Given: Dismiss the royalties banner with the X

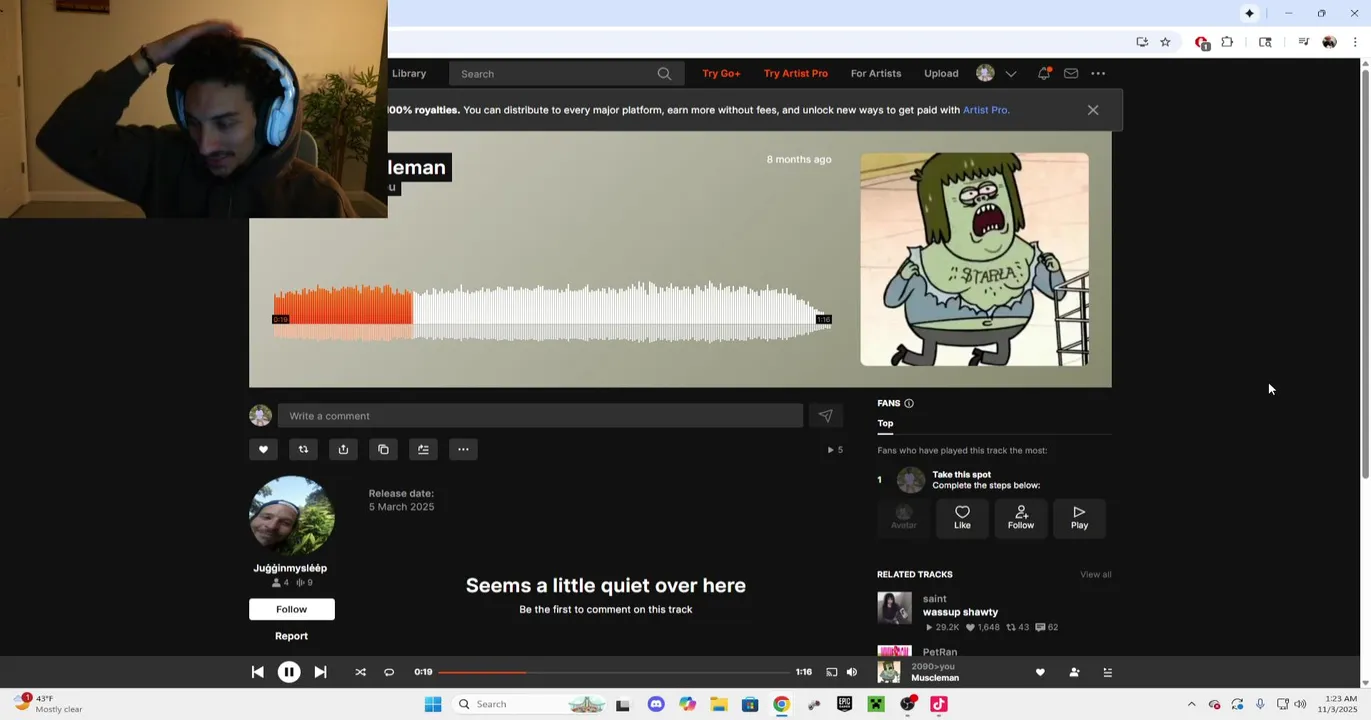Looking at the screenshot, I should (1093, 110).
